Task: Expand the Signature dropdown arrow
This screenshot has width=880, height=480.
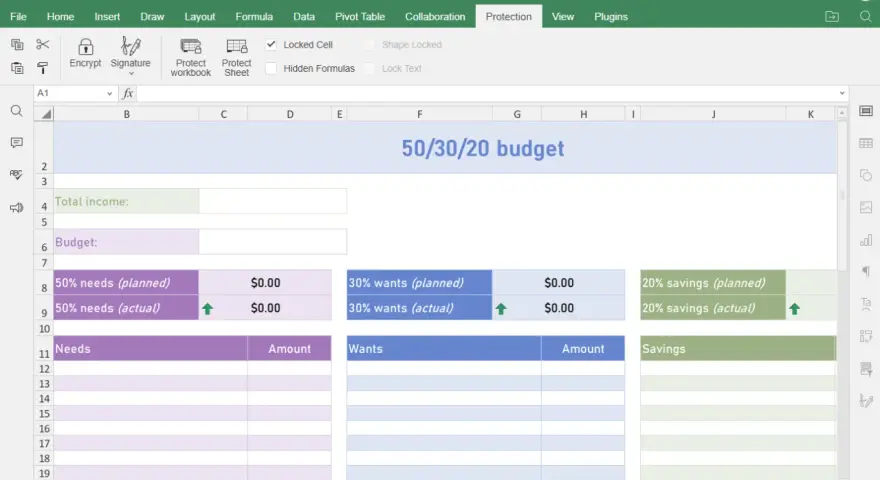Action: pos(131,74)
